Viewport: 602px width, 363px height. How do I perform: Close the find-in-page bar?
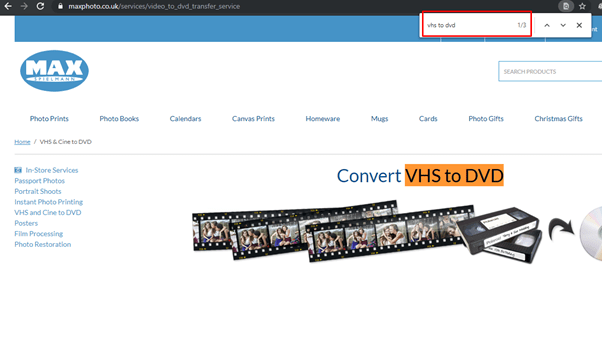pos(579,25)
